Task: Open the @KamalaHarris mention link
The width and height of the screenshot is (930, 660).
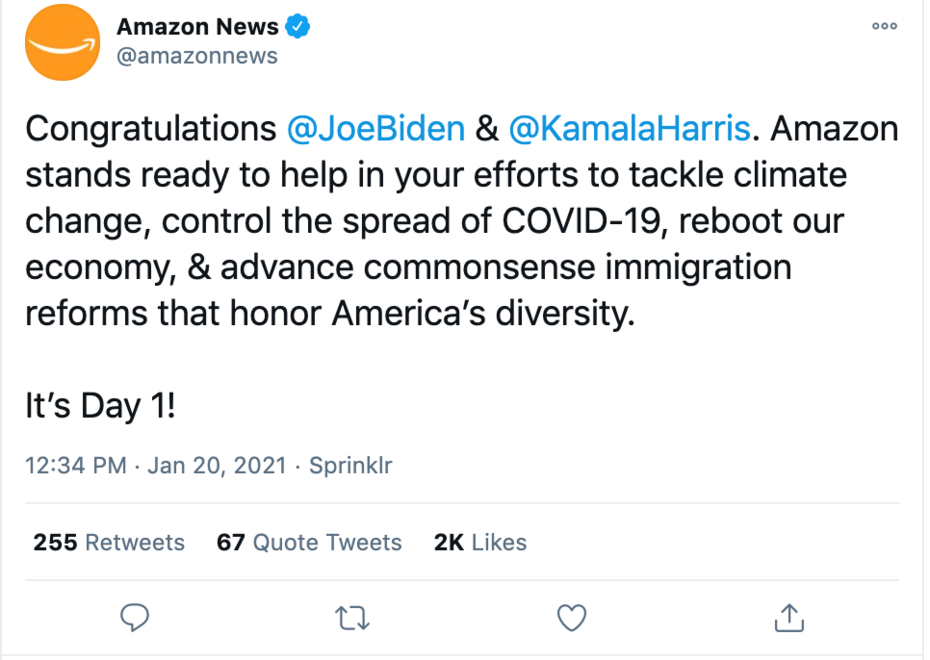Action: [629, 129]
